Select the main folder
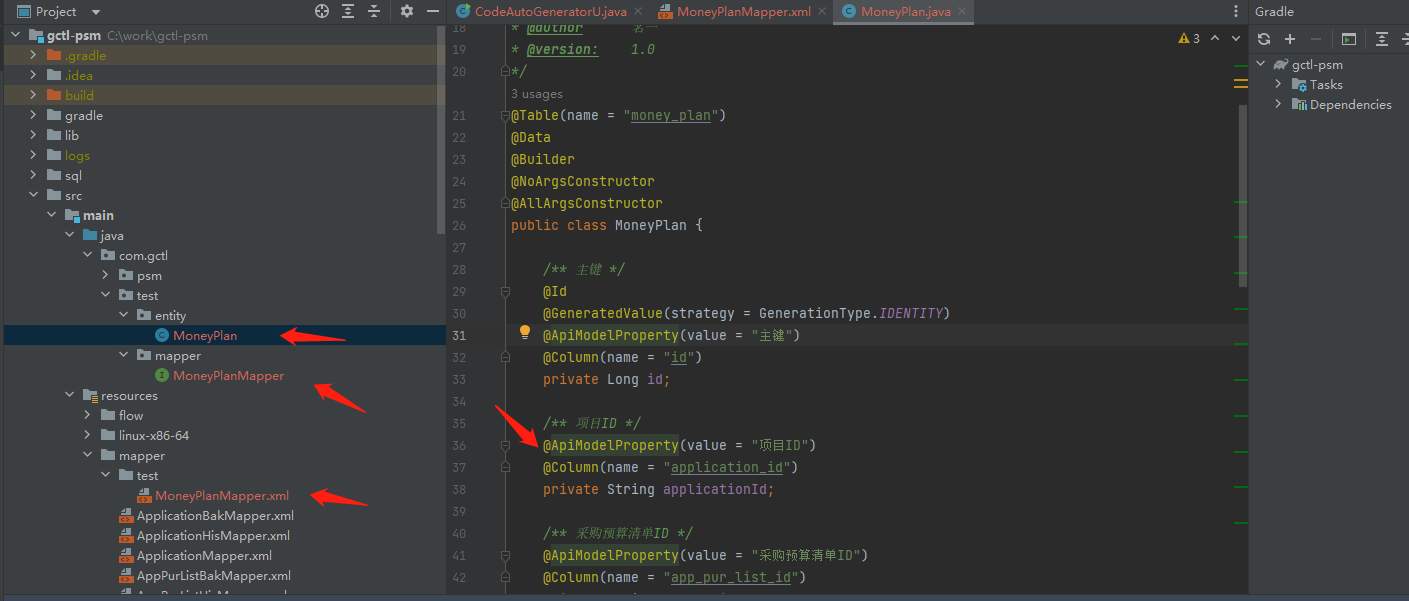Screen dimensions: 1409x601 (x=98, y=216)
